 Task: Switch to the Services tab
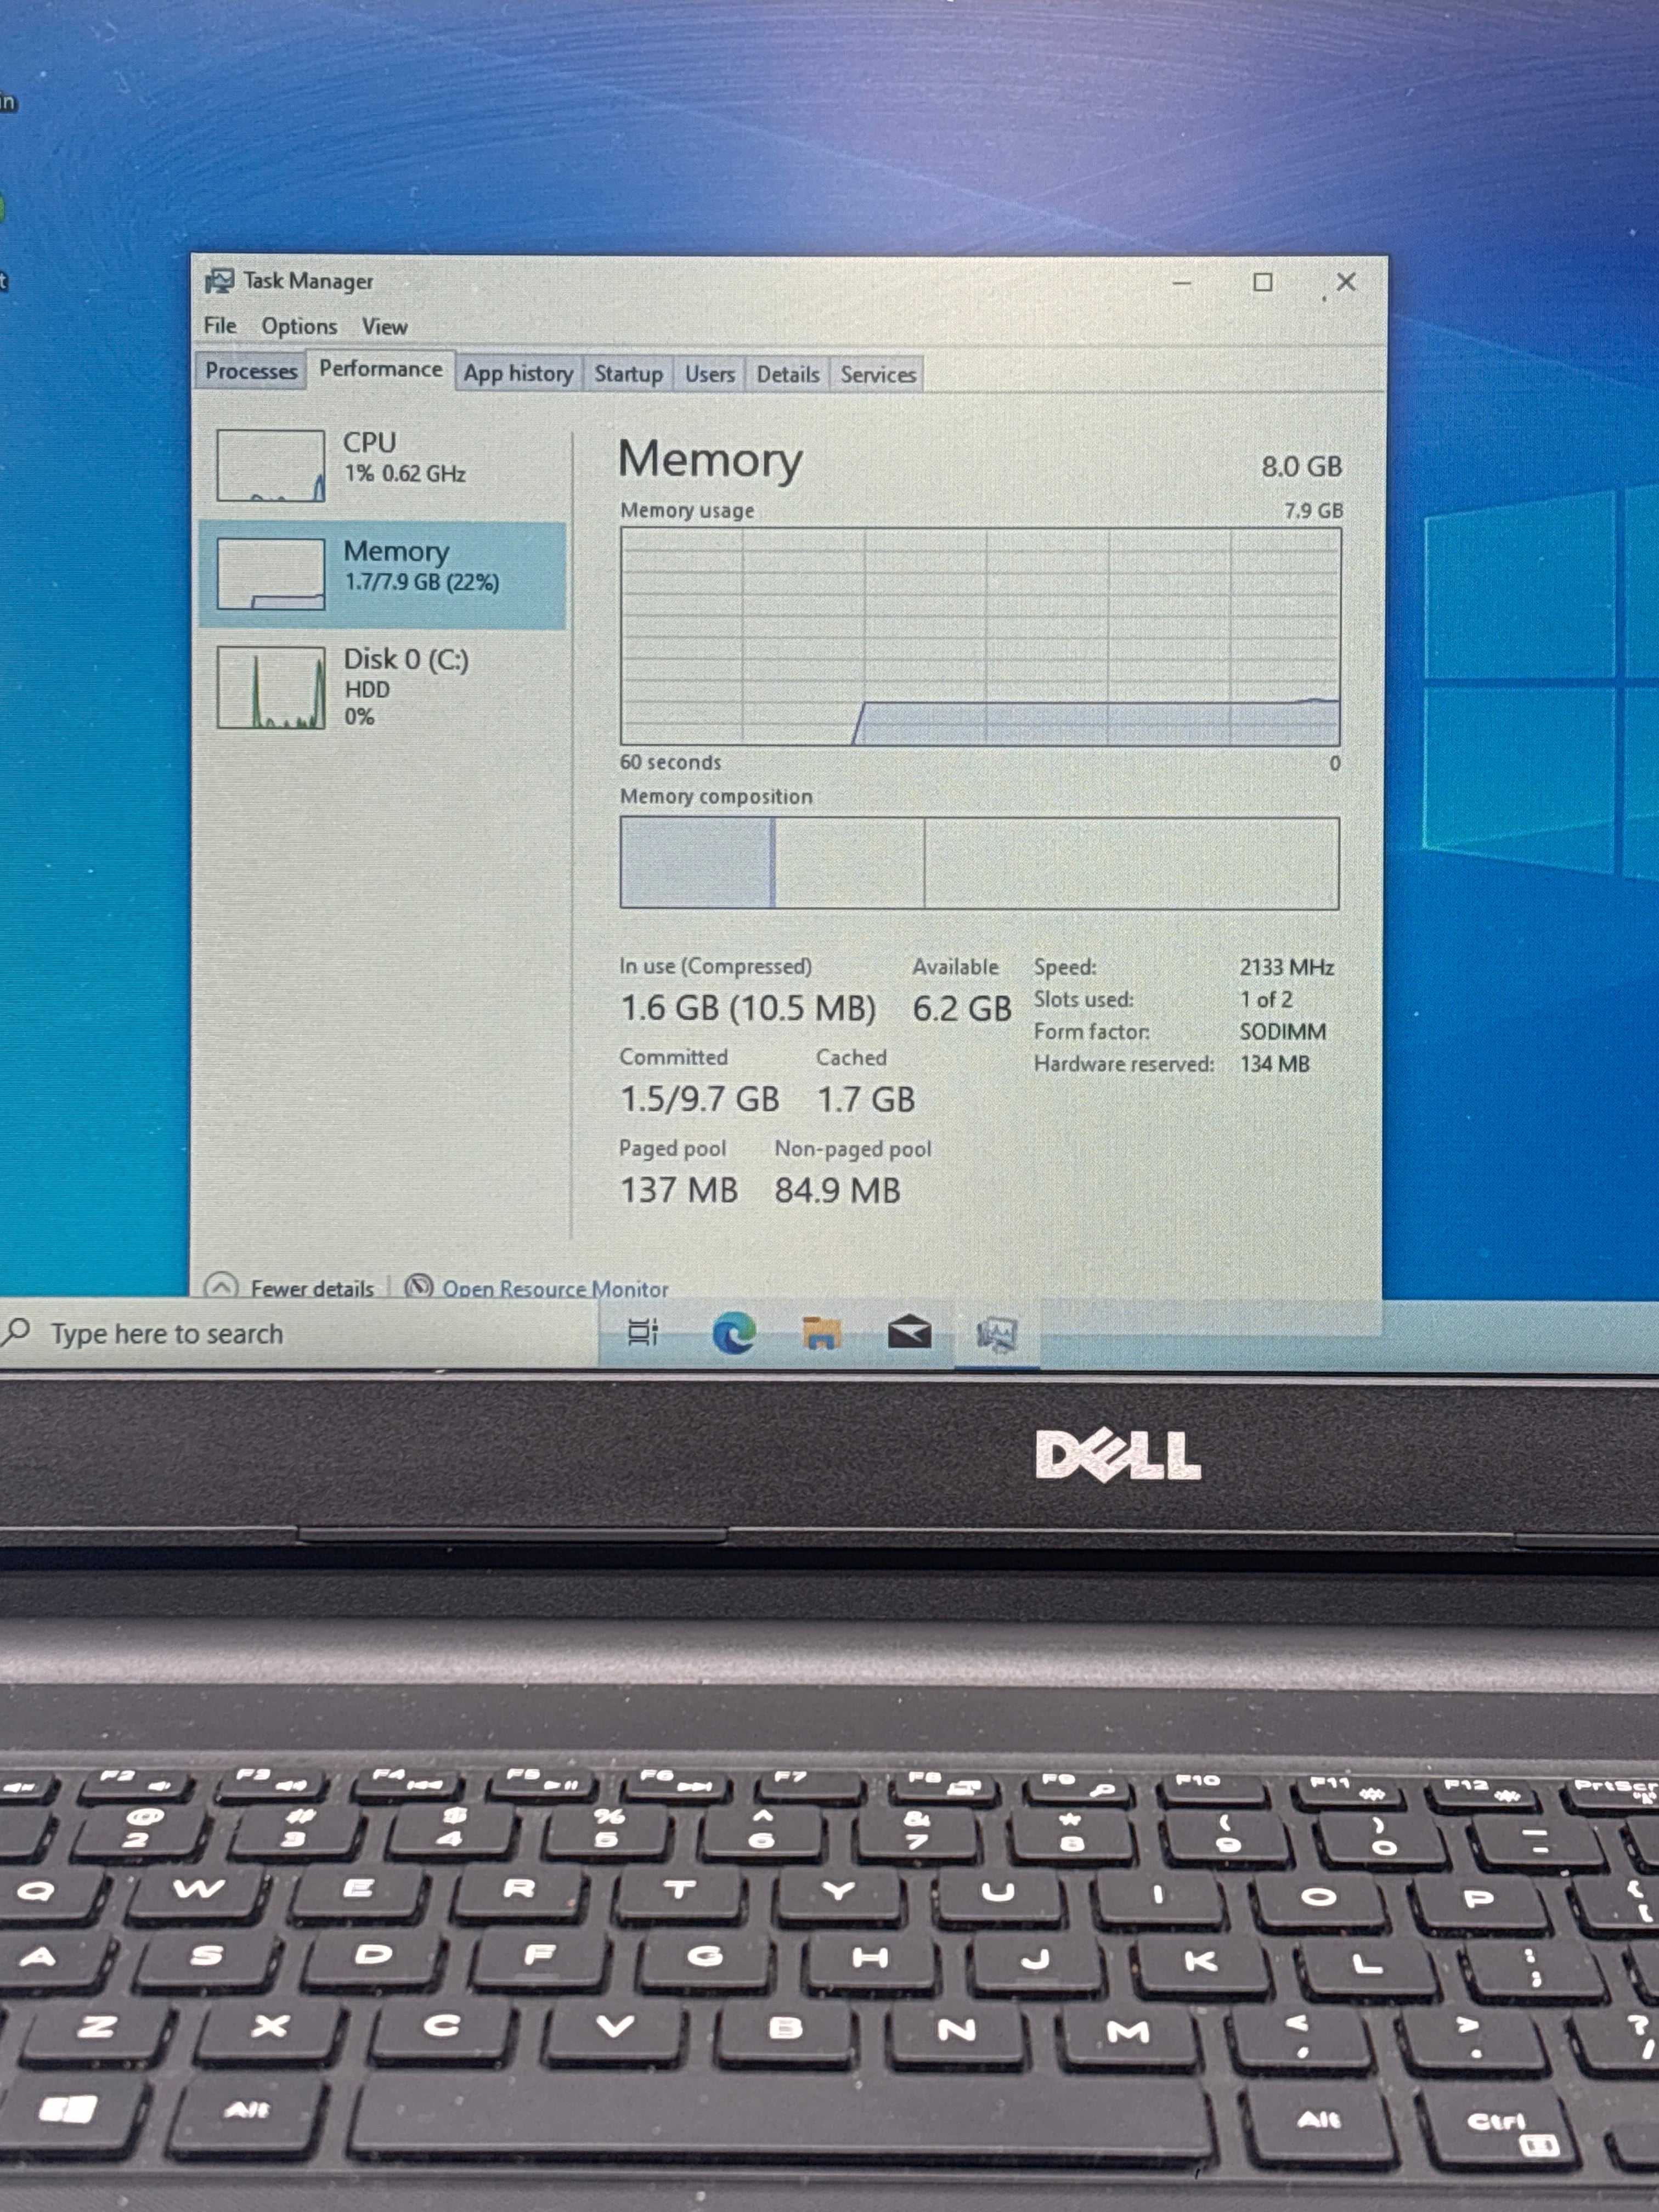coord(878,375)
